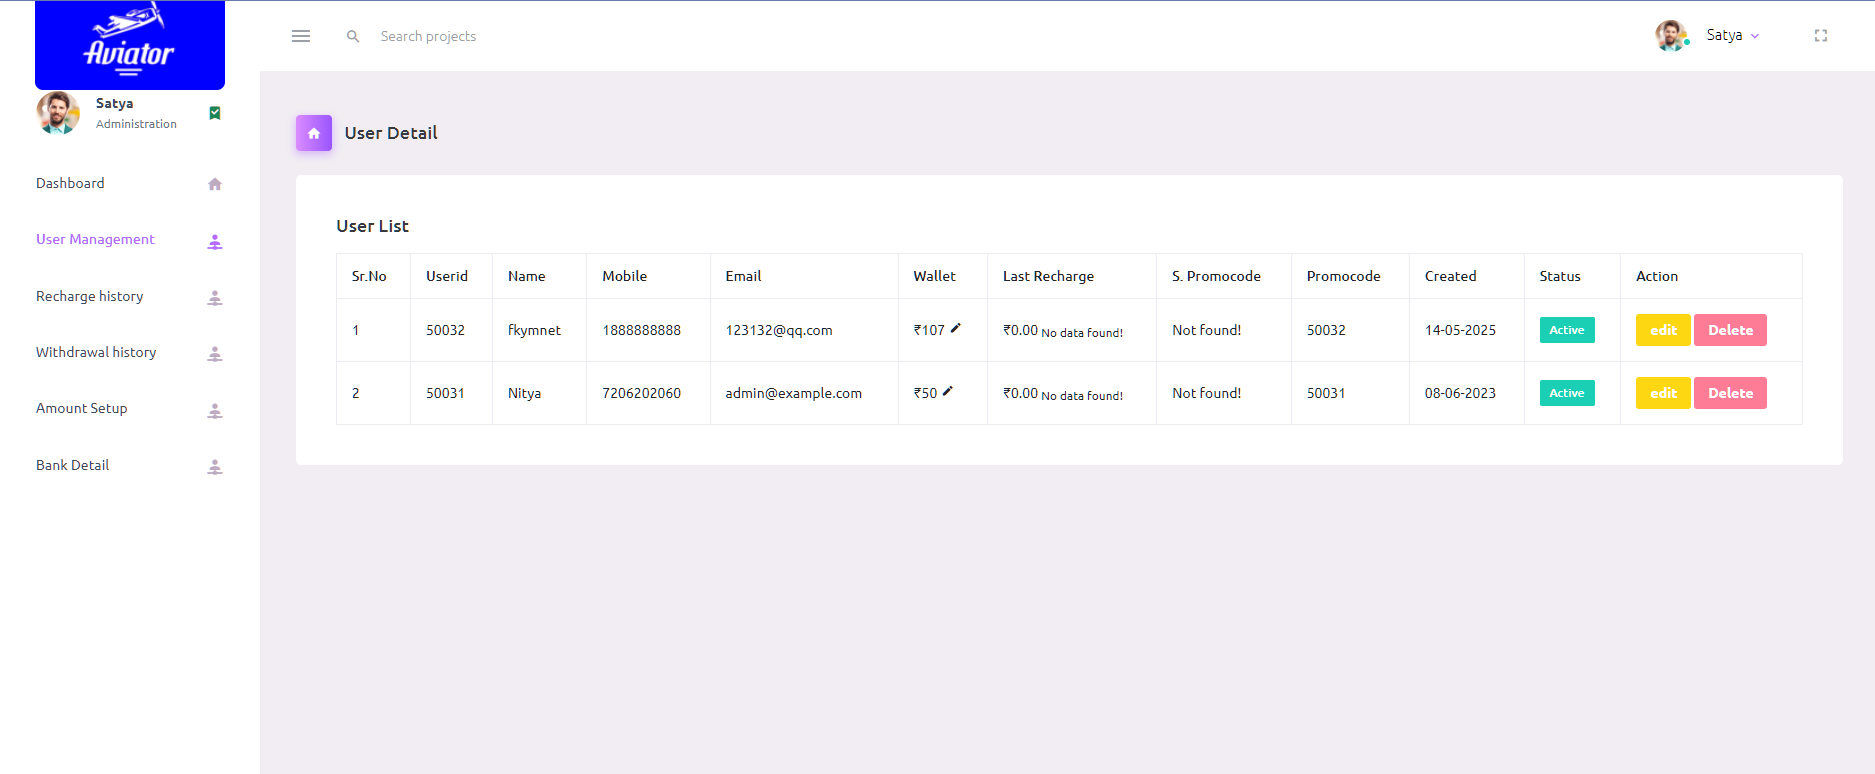1875x774 pixels.
Task: Toggle the hamburger sidebar menu icon
Action: 301,36
